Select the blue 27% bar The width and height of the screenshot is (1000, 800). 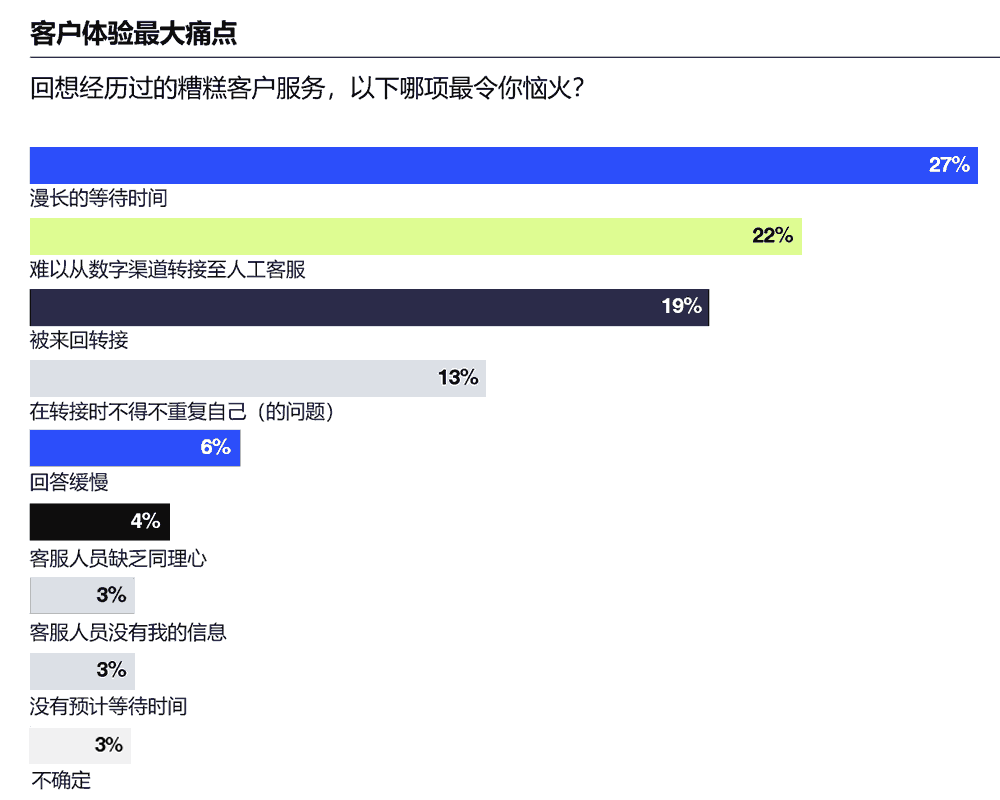coord(503,165)
